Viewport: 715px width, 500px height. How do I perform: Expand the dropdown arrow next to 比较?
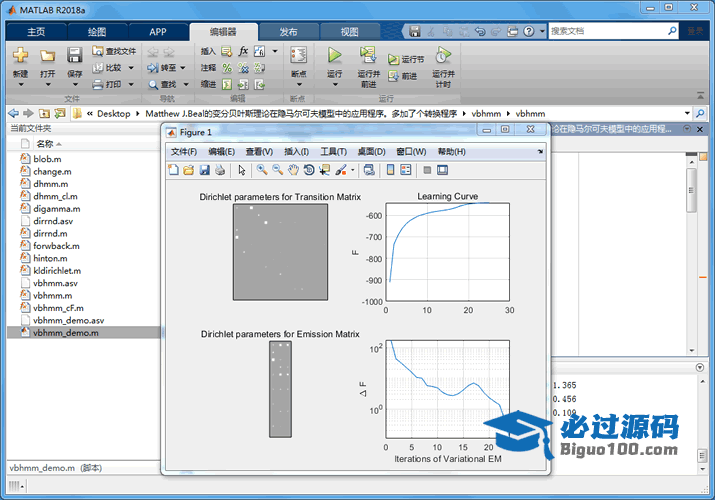tap(131, 68)
